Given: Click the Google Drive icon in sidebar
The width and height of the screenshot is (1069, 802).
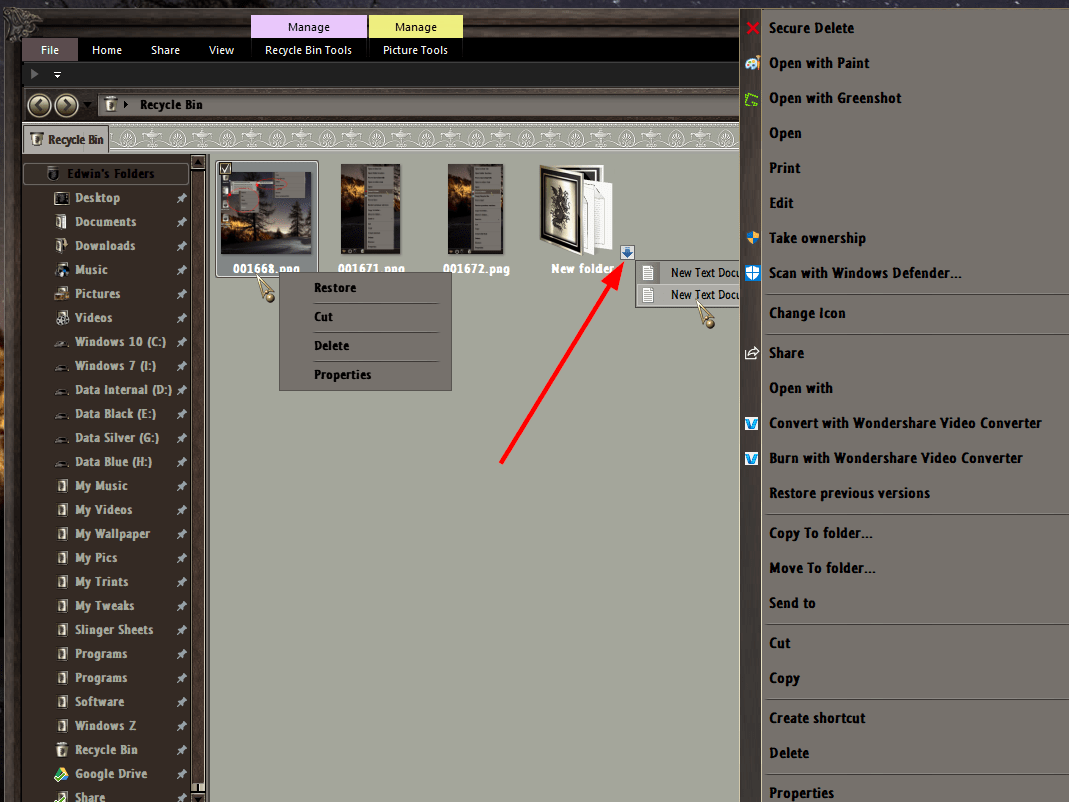Looking at the screenshot, I should click(x=62, y=774).
